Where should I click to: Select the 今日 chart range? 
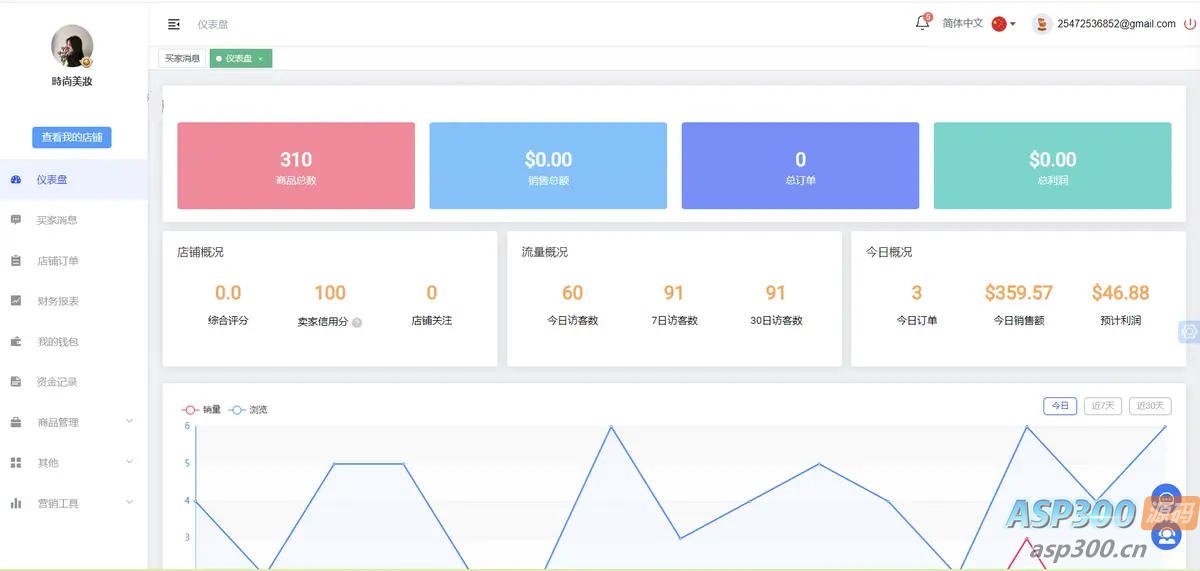1060,406
